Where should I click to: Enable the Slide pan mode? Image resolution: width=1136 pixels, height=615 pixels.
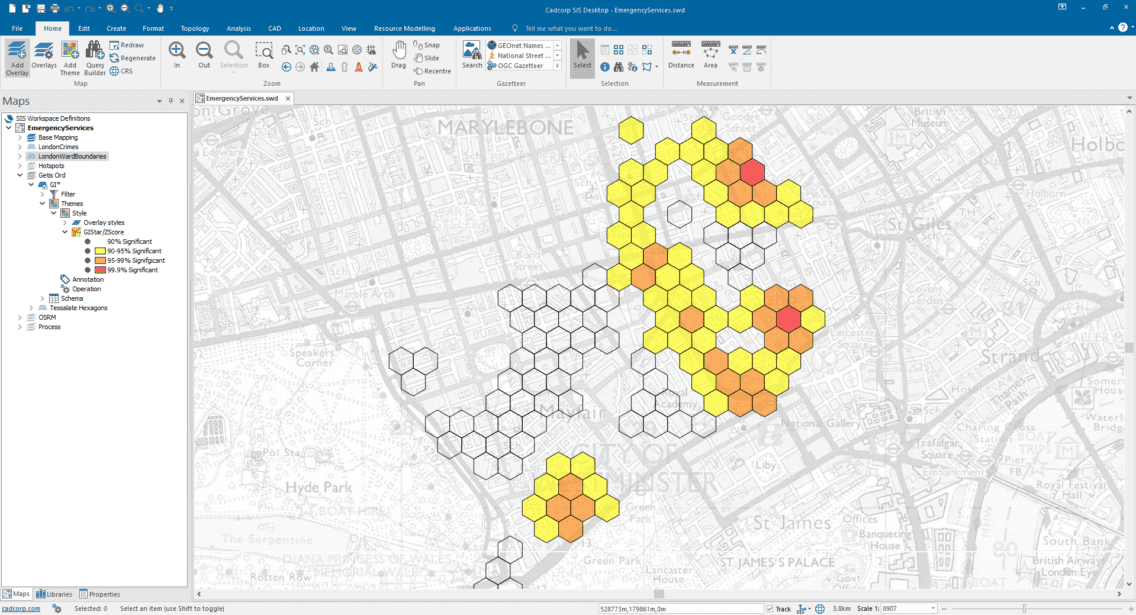click(x=430, y=58)
